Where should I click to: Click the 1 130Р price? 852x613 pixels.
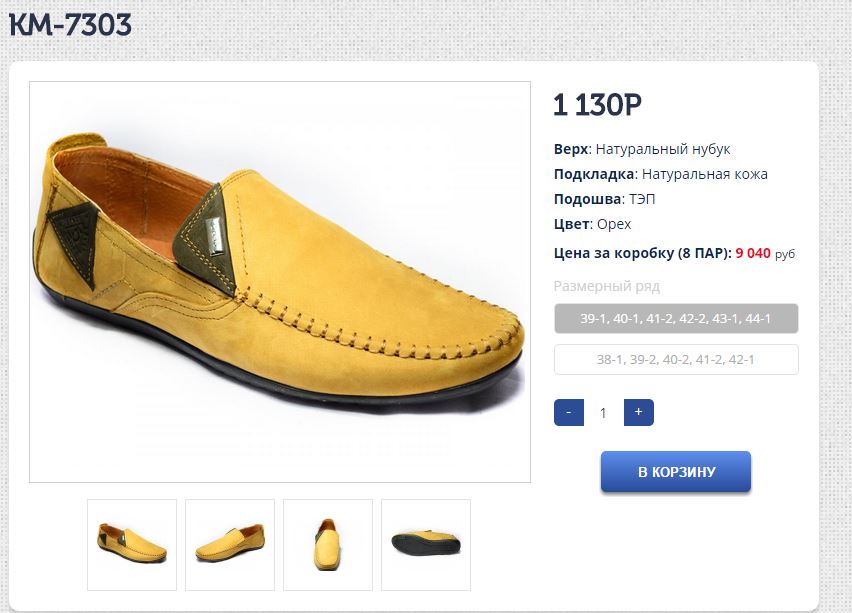(597, 105)
